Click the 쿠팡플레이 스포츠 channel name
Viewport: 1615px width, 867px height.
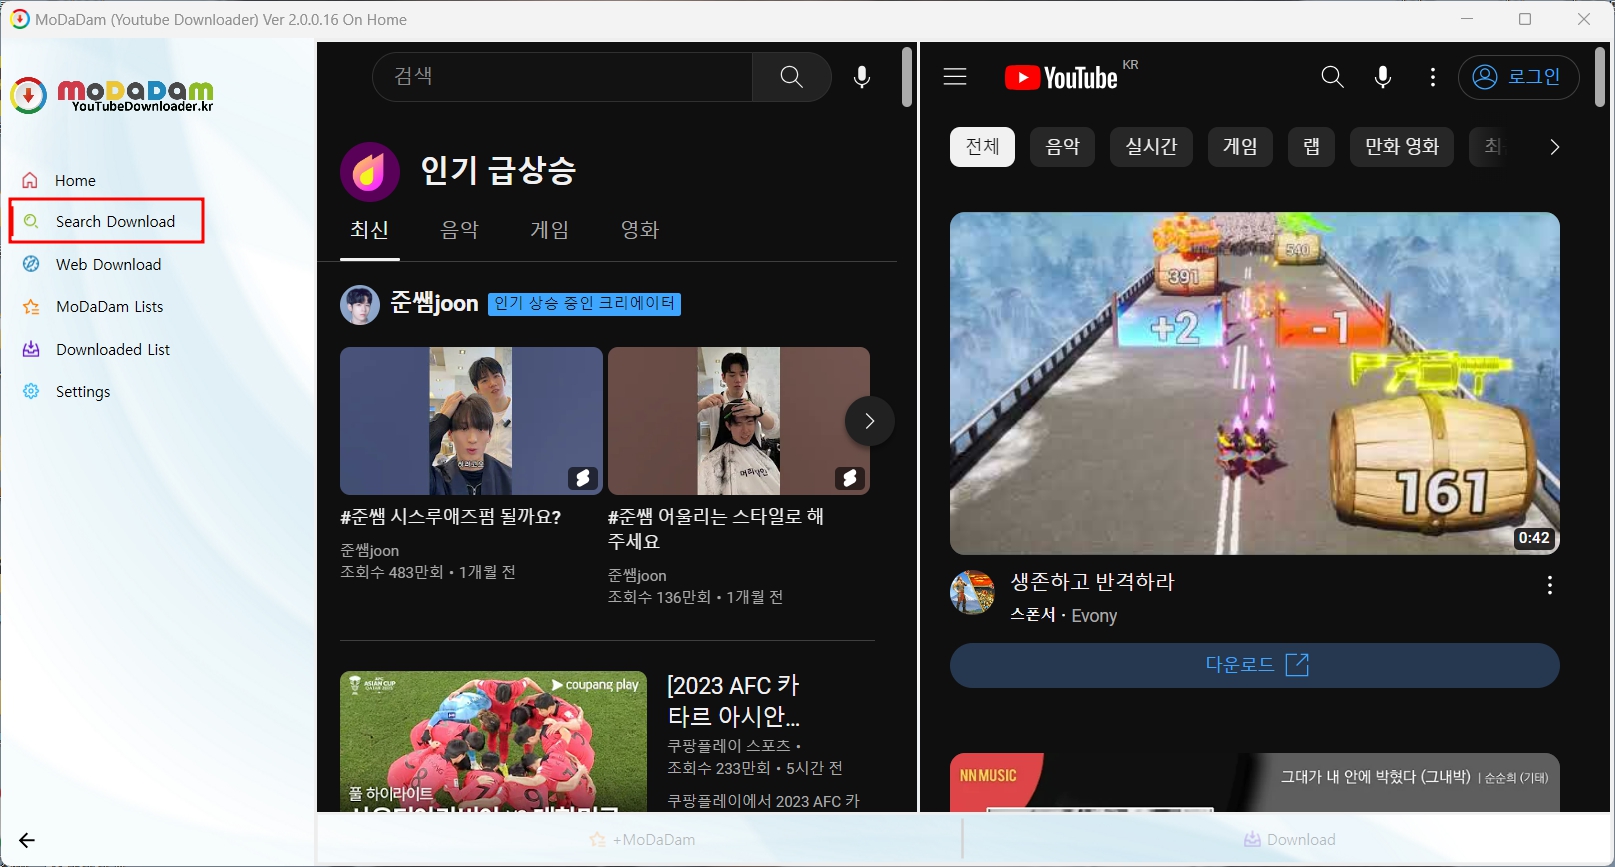pyautogui.click(x=729, y=746)
